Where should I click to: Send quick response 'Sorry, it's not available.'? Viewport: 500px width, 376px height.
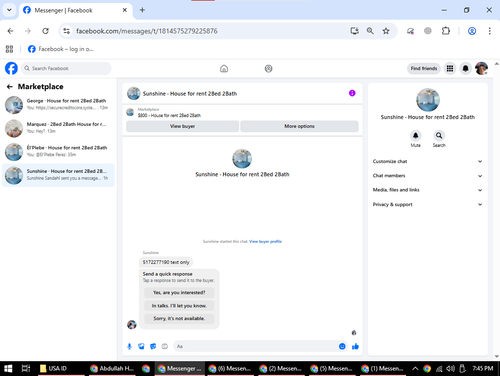(179, 319)
